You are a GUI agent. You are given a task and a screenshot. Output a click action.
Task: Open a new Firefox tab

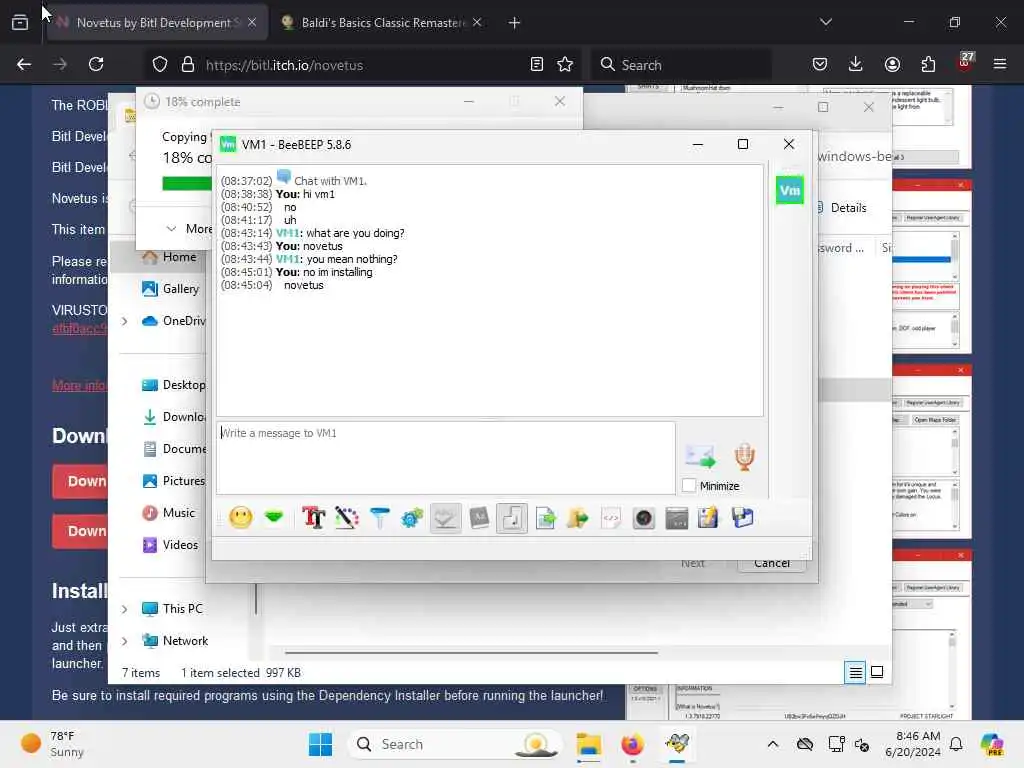tap(514, 23)
